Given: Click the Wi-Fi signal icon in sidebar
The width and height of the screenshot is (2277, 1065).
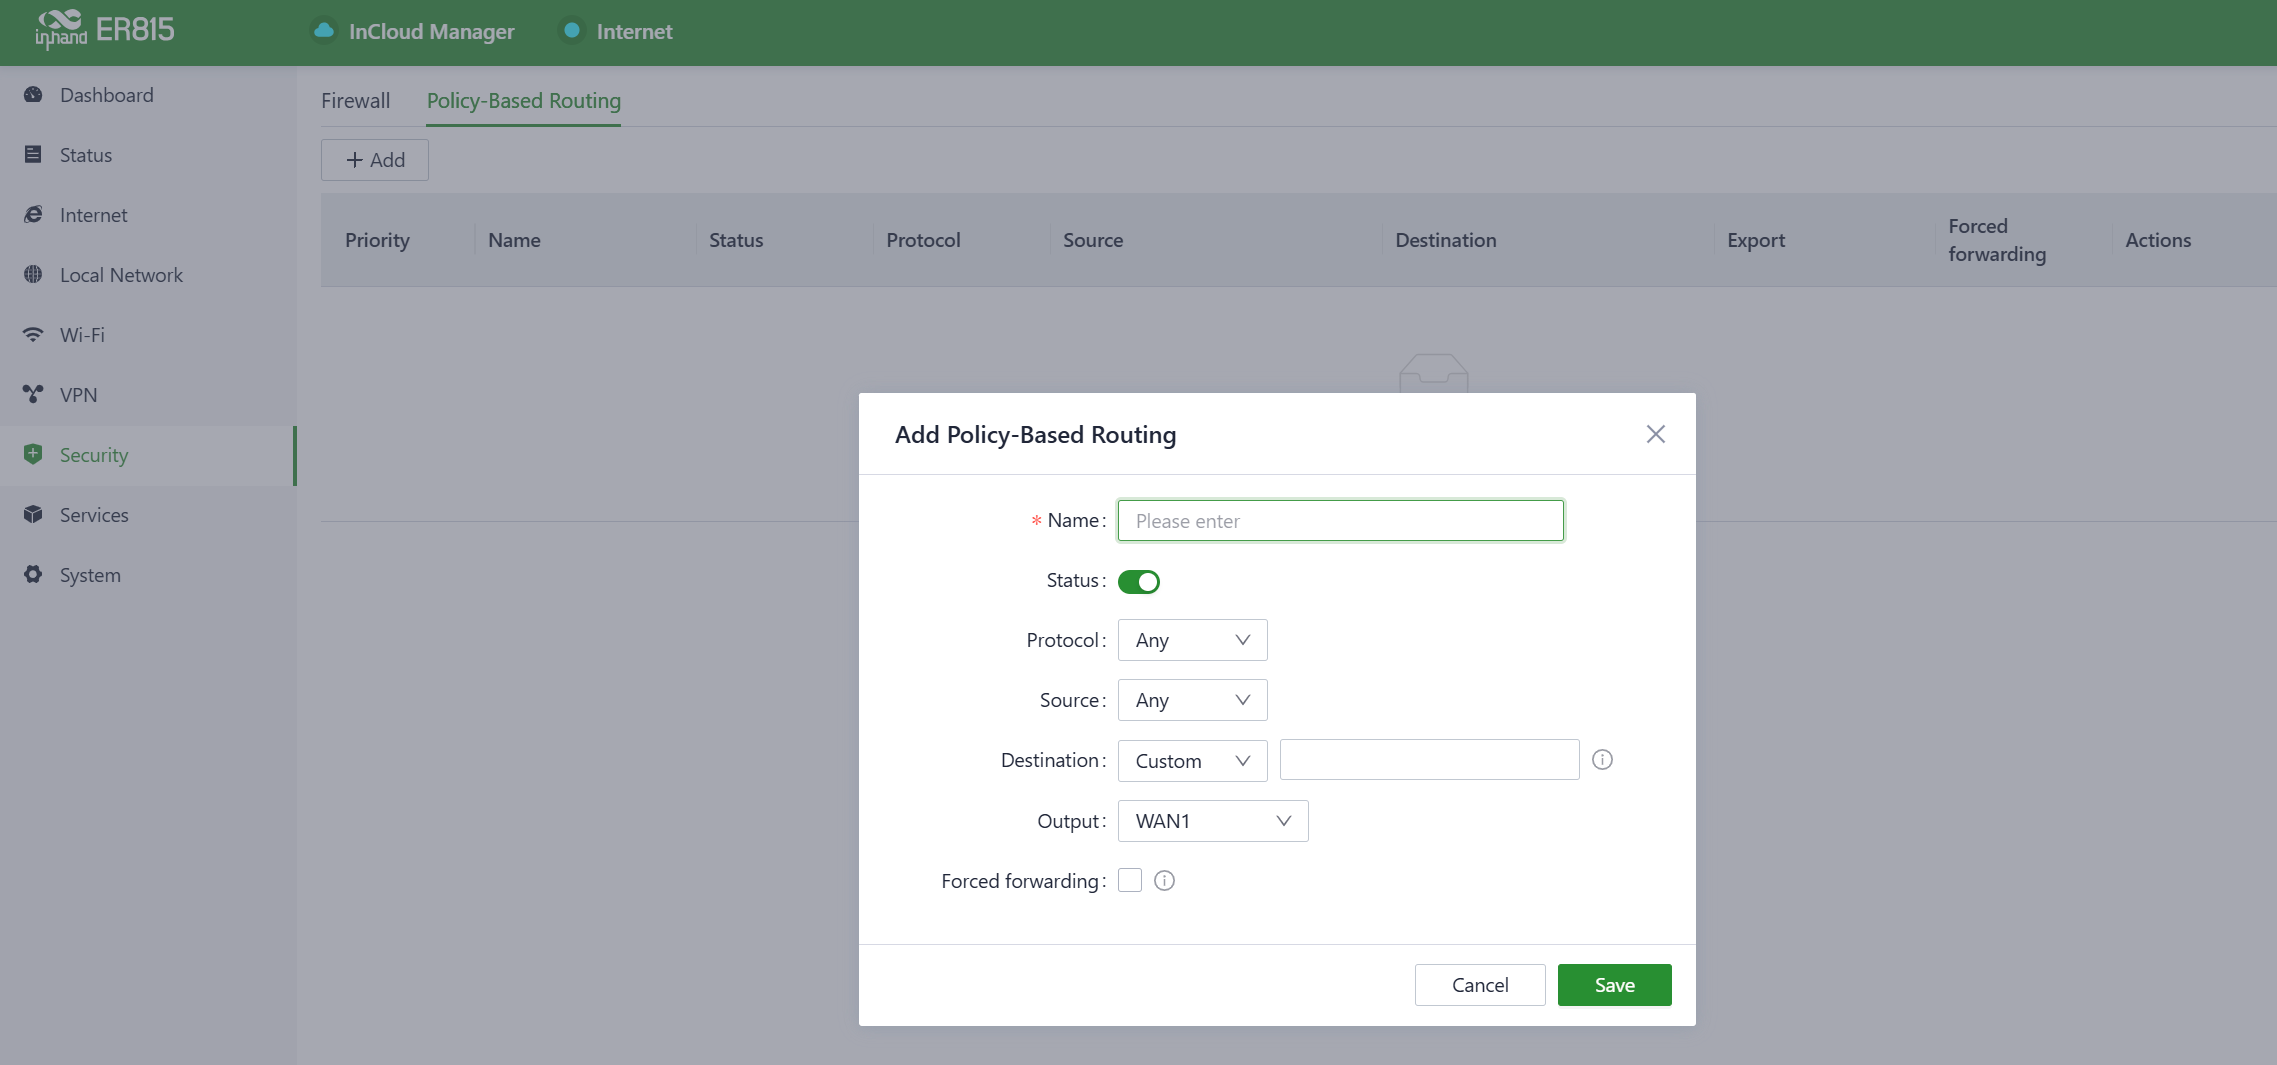Looking at the screenshot, I should (33, 335).
